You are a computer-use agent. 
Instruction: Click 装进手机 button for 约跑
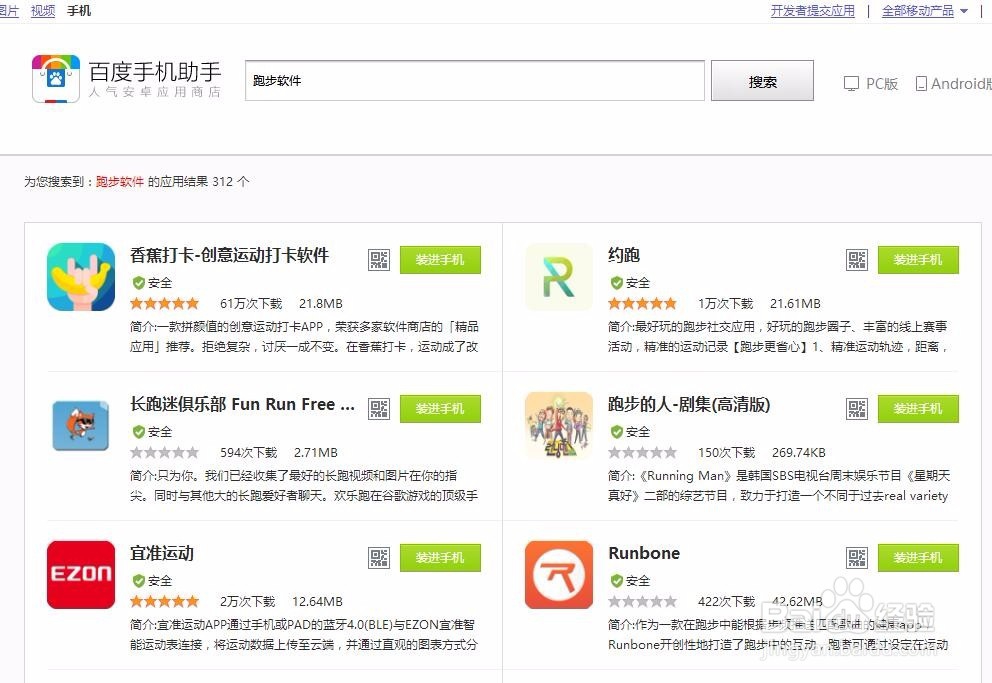(x=918, y=260)
